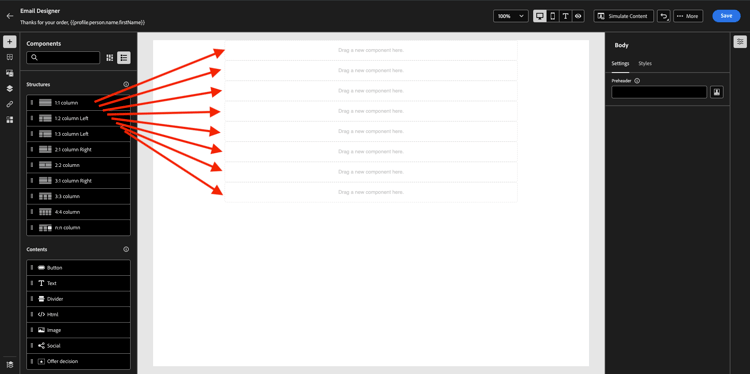Click the Email Designer title
750x374 pixels.
click(x=40, y=11)
